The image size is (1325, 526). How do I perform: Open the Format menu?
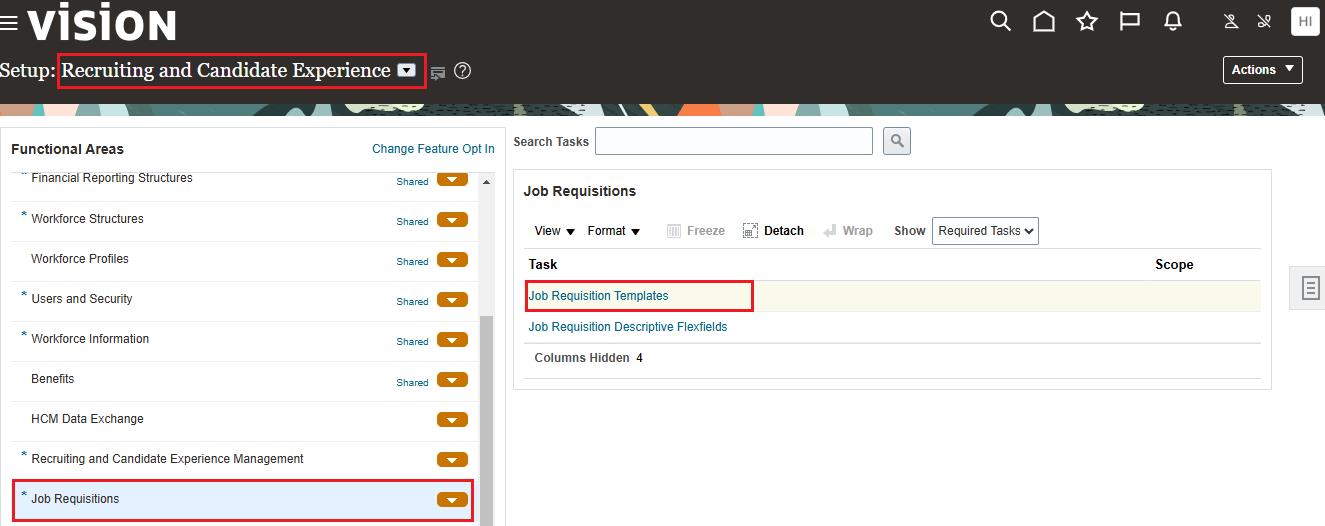(x=614, y=231)
